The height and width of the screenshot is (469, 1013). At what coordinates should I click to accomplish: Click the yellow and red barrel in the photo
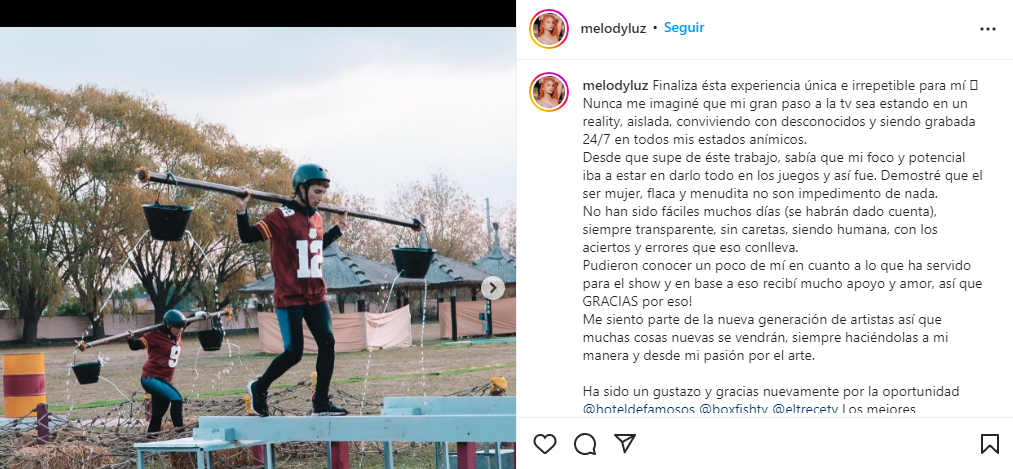pos(24,384)
